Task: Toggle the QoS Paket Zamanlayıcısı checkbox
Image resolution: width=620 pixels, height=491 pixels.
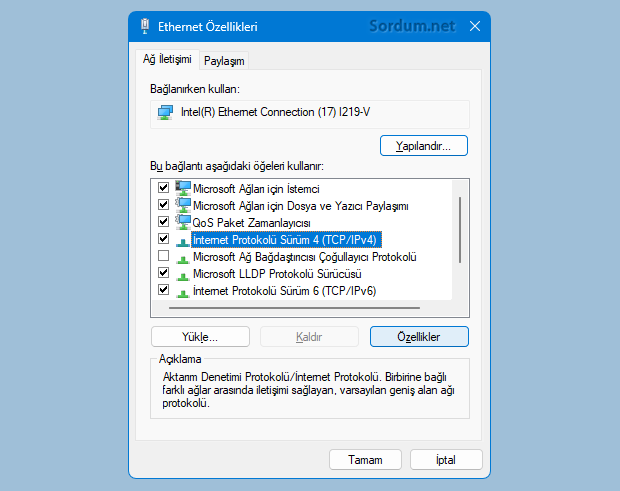Action: point(163,221)
